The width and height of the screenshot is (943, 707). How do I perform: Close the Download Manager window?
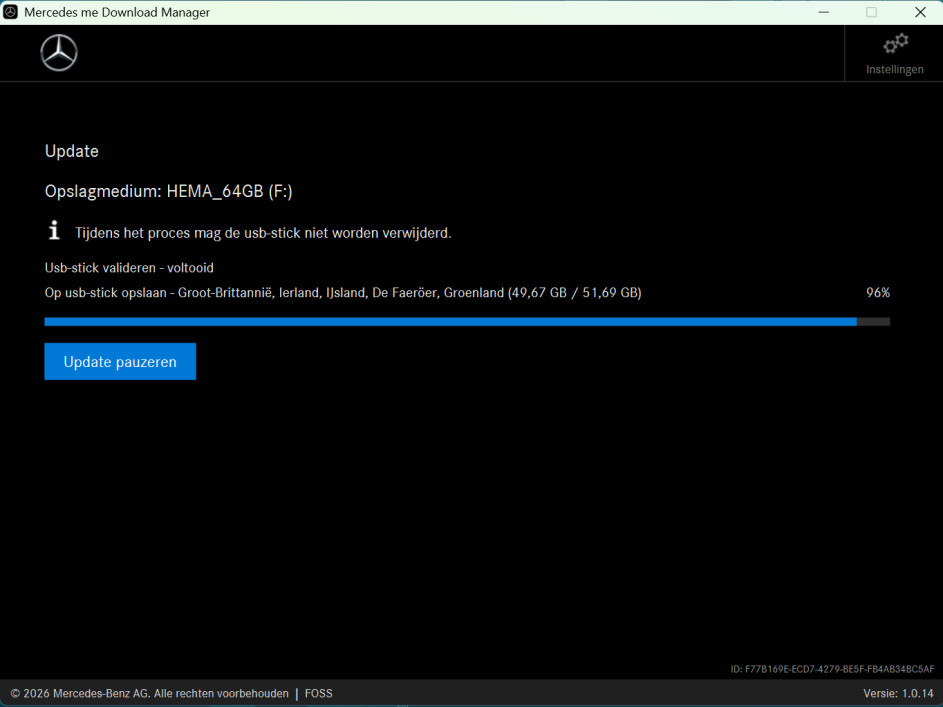[x=920, y=12]
